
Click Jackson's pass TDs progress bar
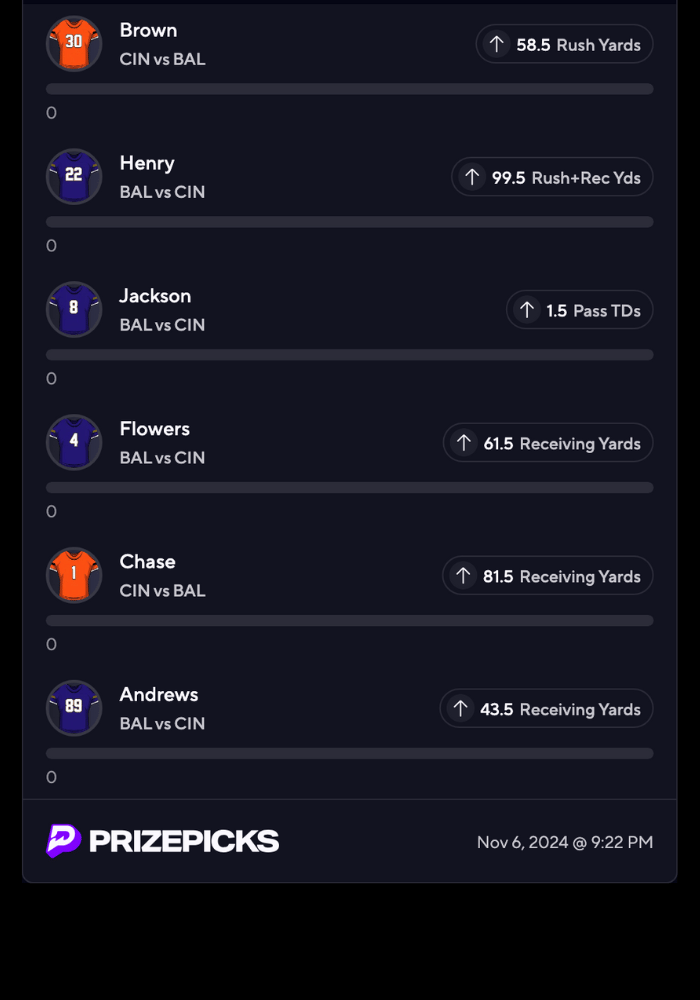pos(350,355)
